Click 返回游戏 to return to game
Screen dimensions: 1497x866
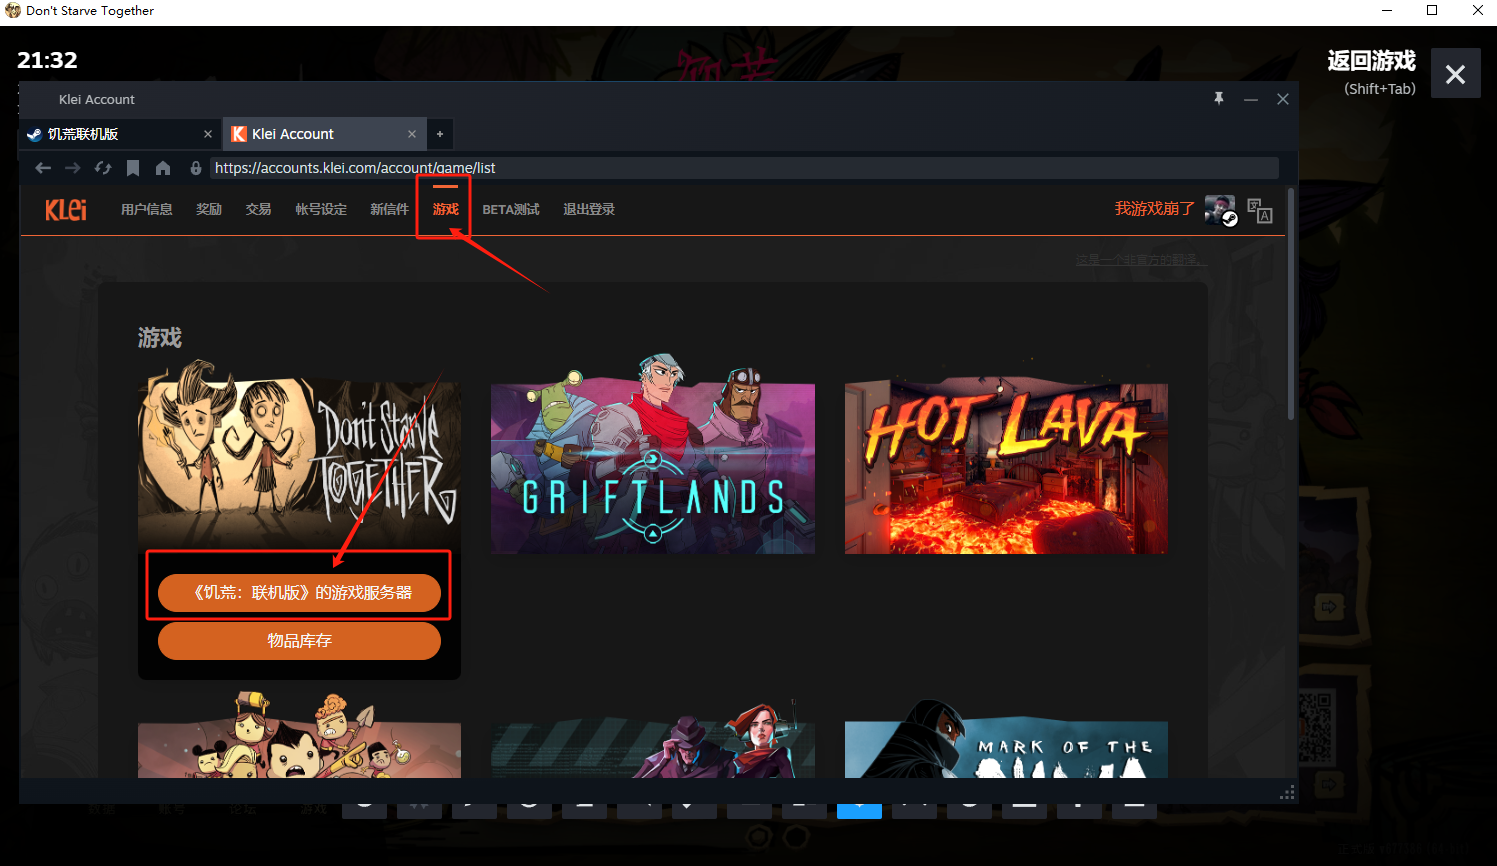coord(1372,61)
